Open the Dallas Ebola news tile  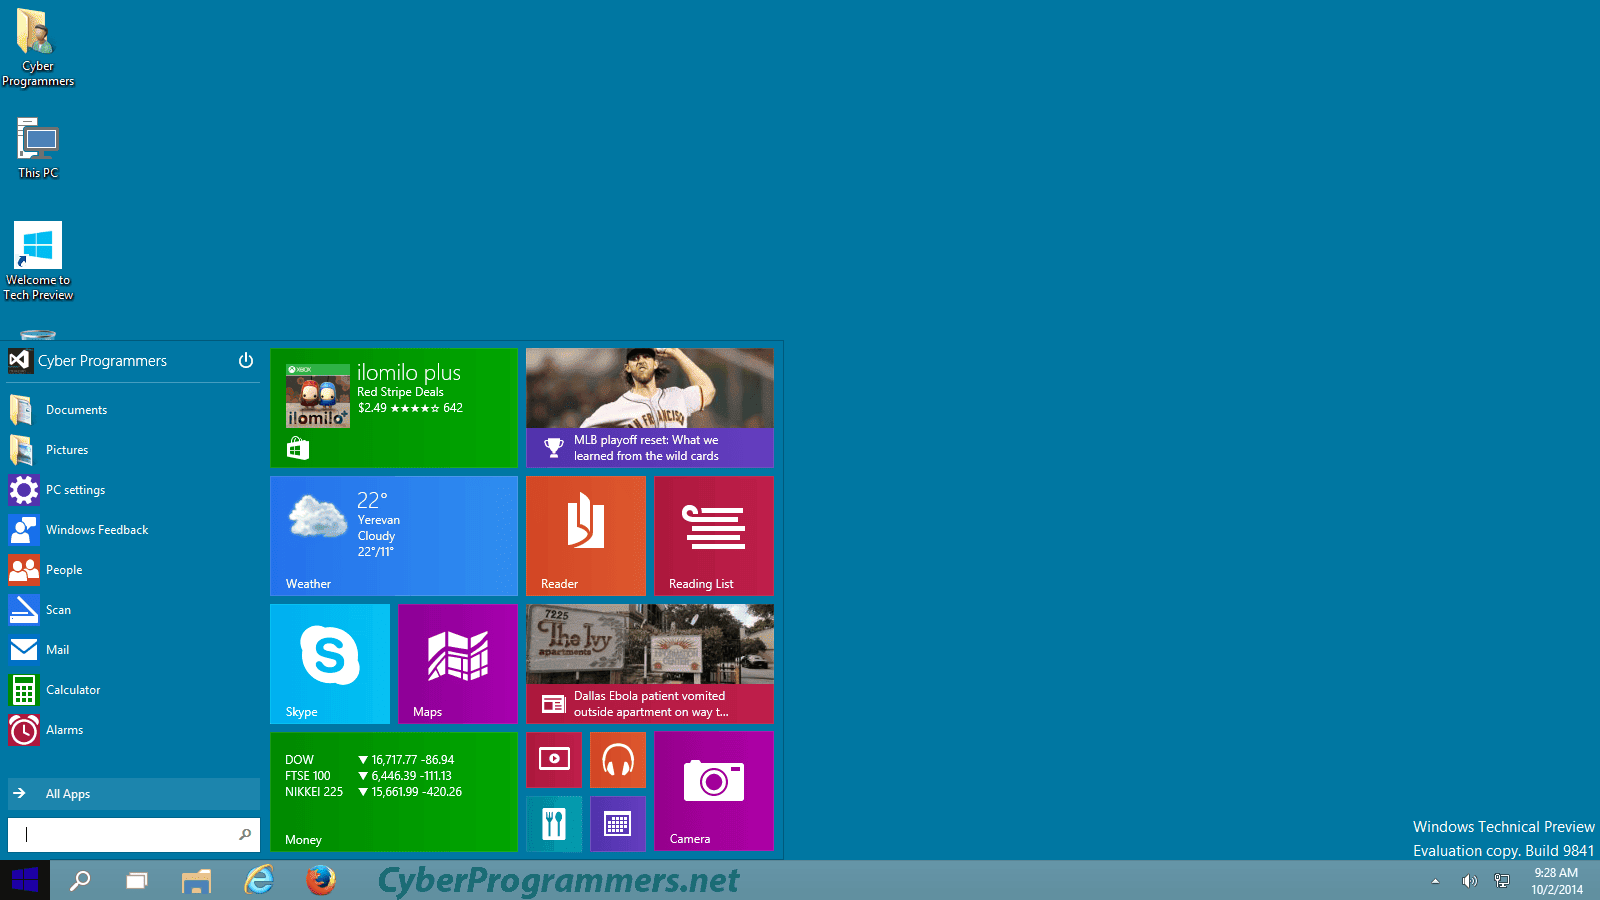650,664
